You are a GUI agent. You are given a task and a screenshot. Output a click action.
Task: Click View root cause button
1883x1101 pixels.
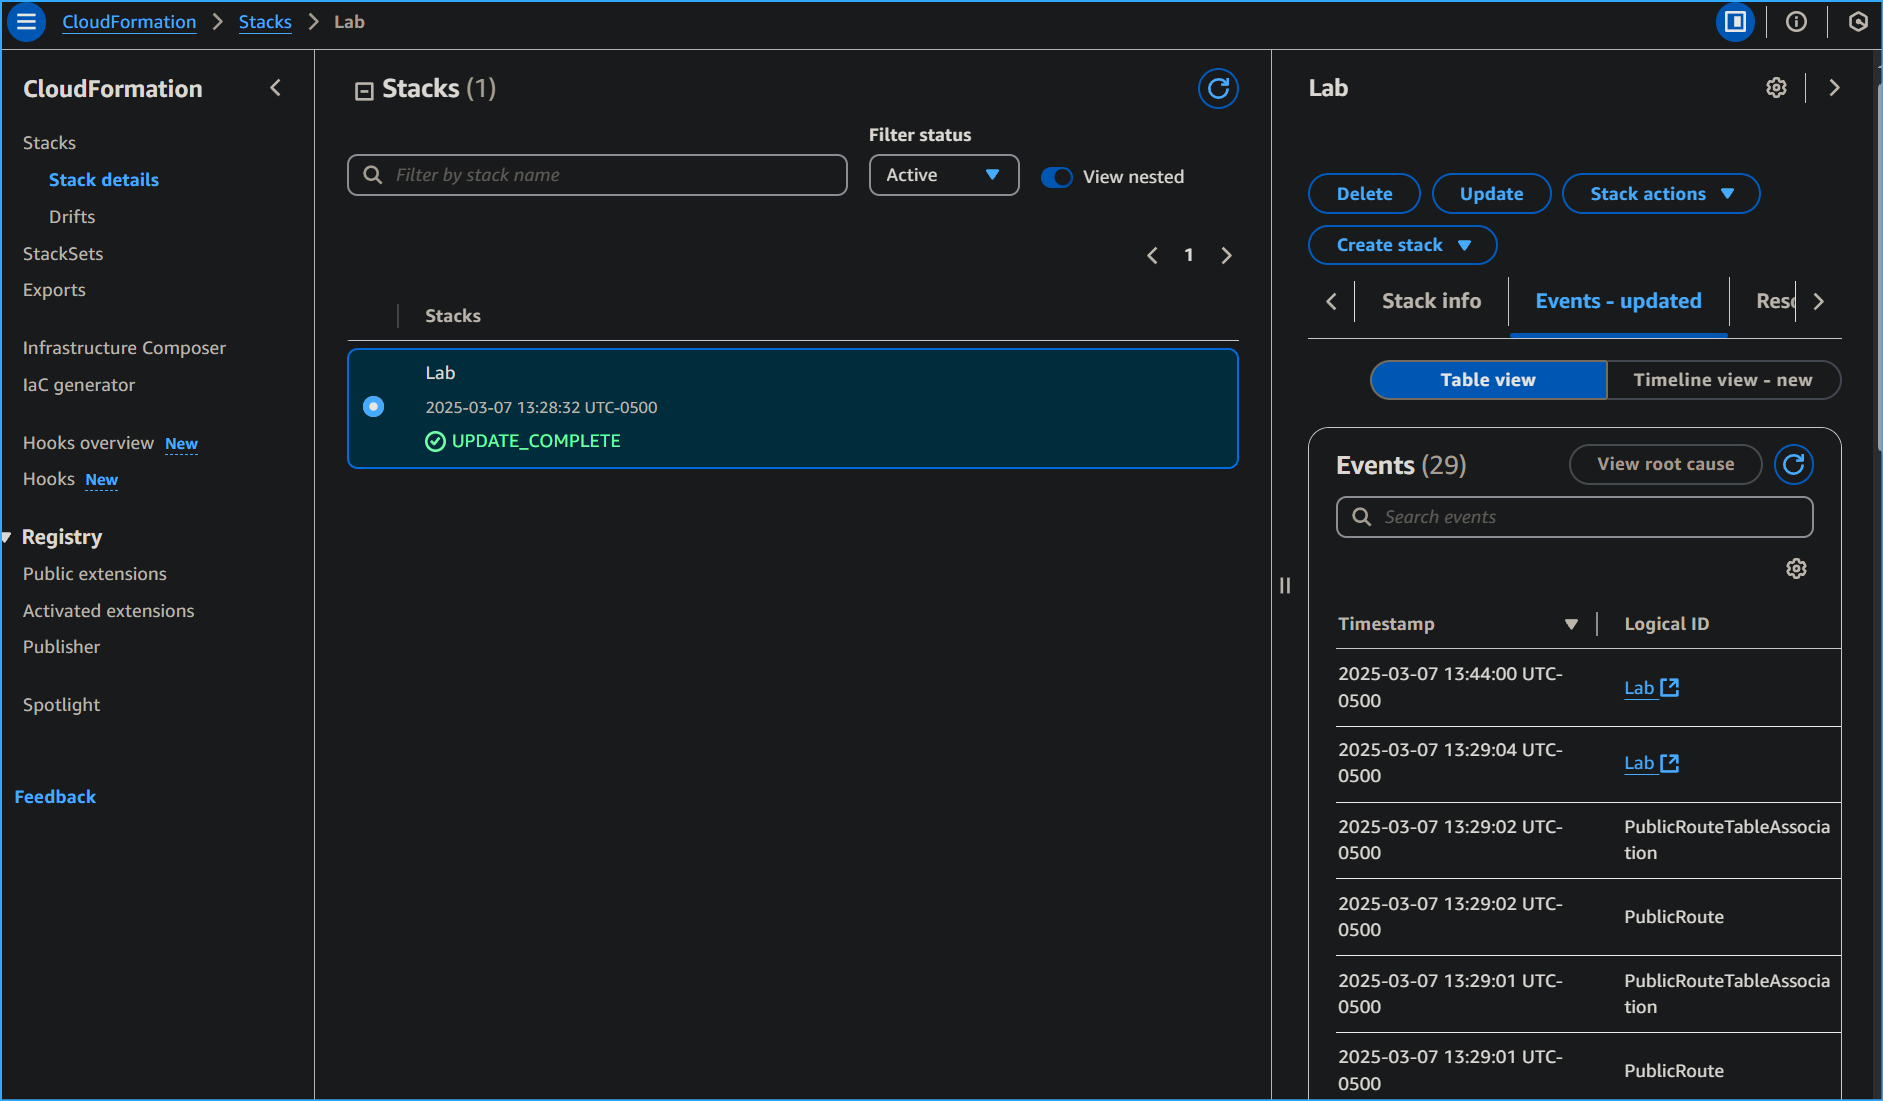[x=1665, y=464]
